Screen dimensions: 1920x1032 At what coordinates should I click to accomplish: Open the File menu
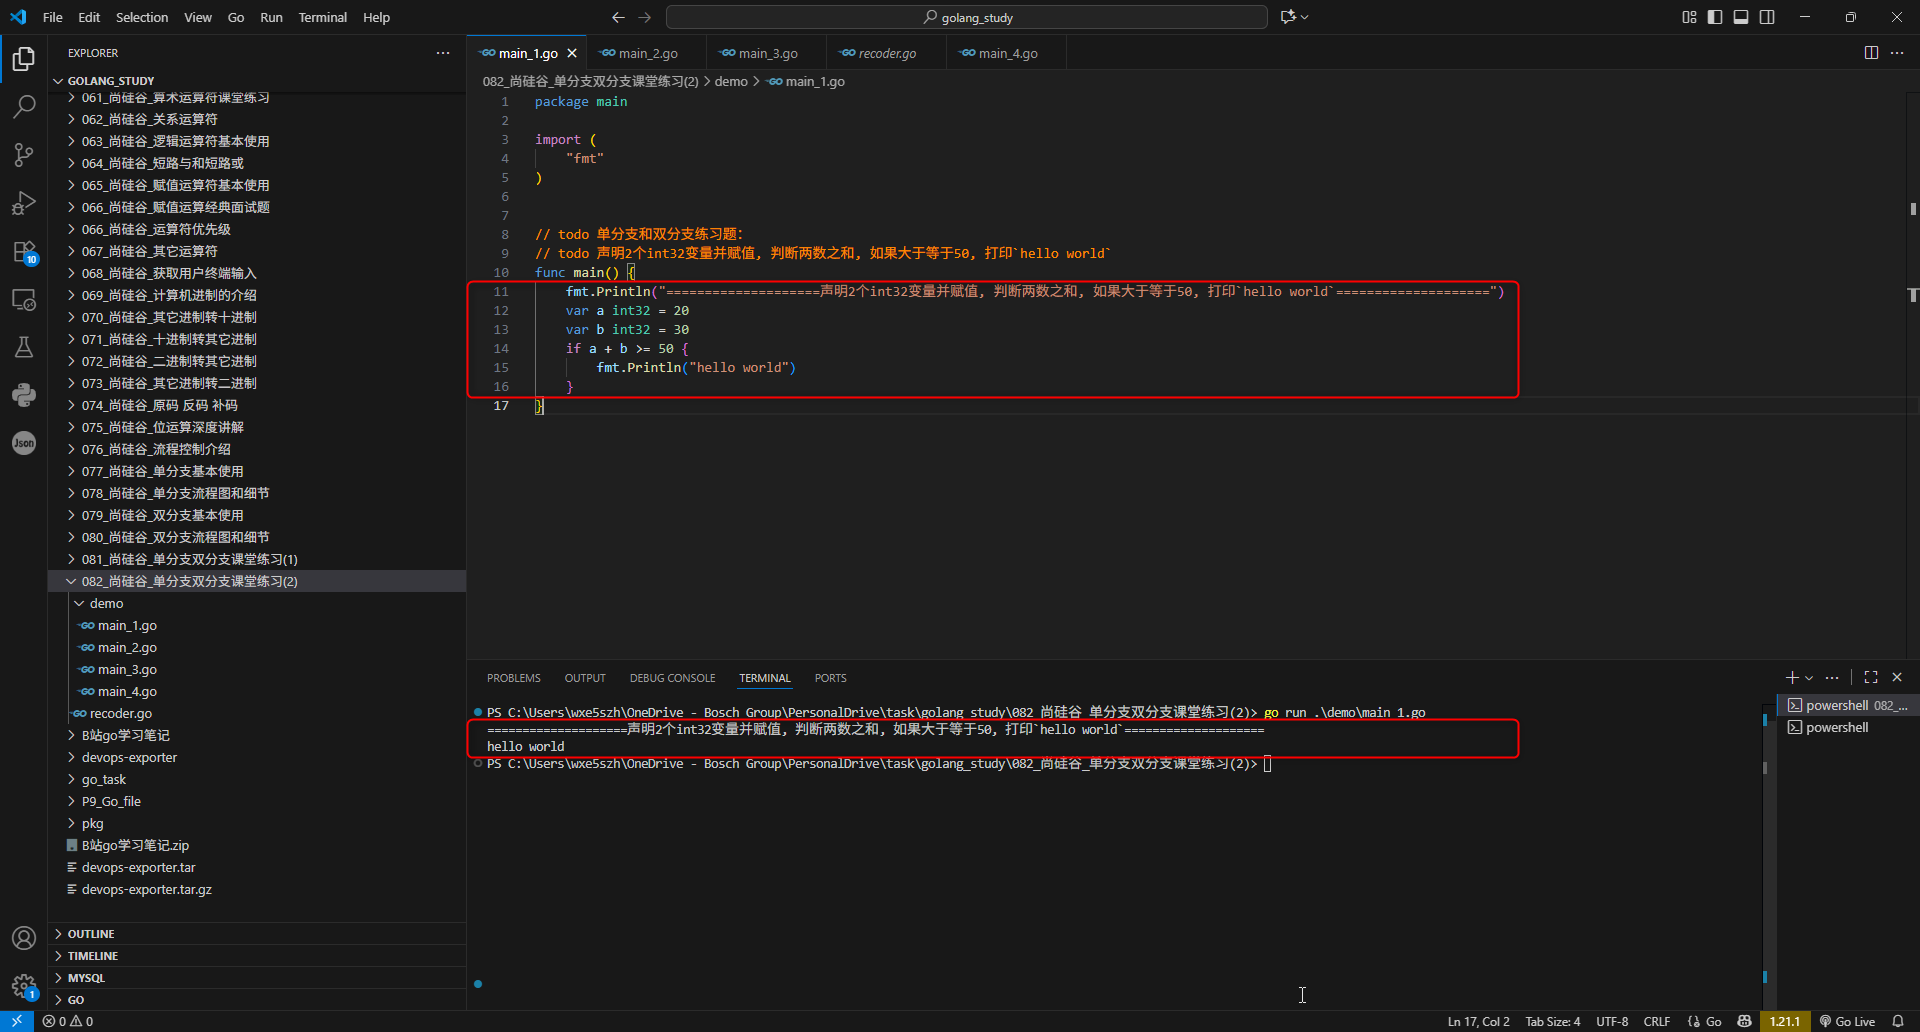pos(53,17)
